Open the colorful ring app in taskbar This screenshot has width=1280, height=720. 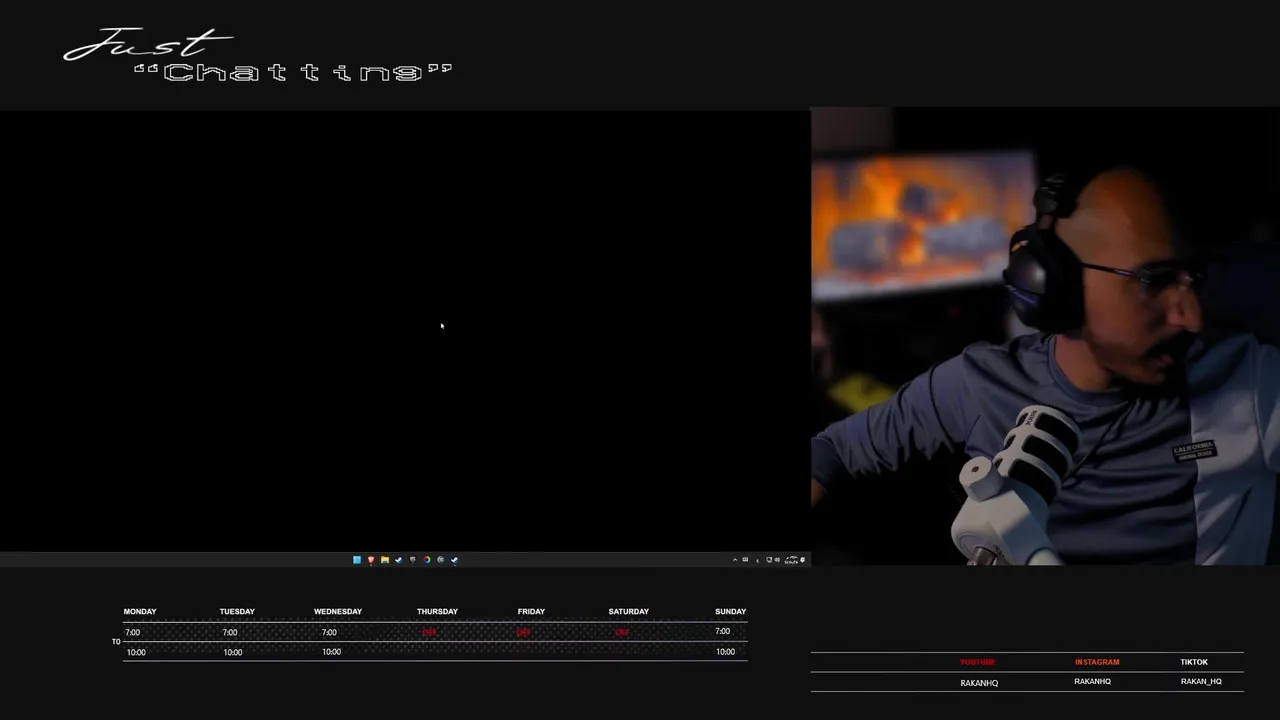coord(427,560)
